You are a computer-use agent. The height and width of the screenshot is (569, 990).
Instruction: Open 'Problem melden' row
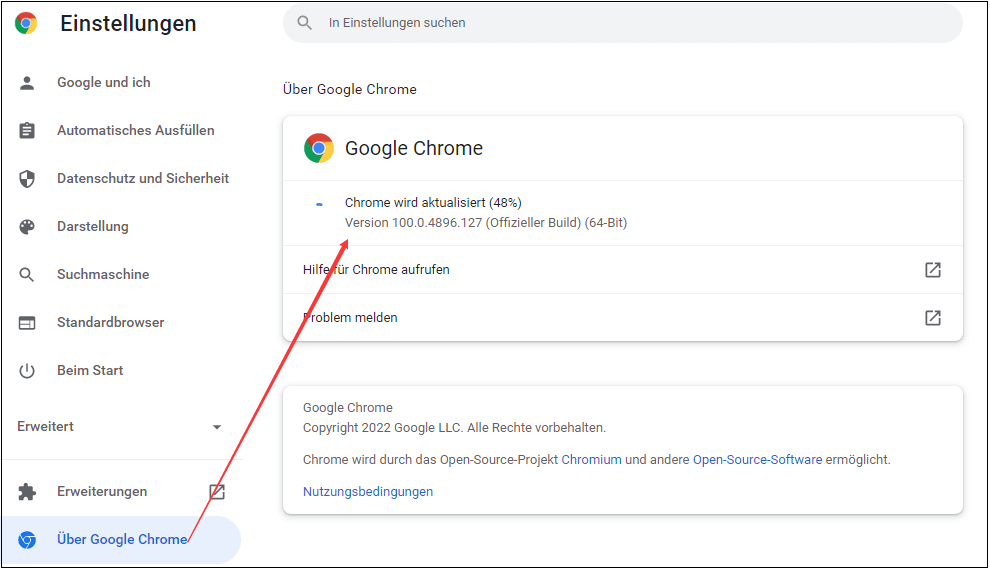point(623,318)
